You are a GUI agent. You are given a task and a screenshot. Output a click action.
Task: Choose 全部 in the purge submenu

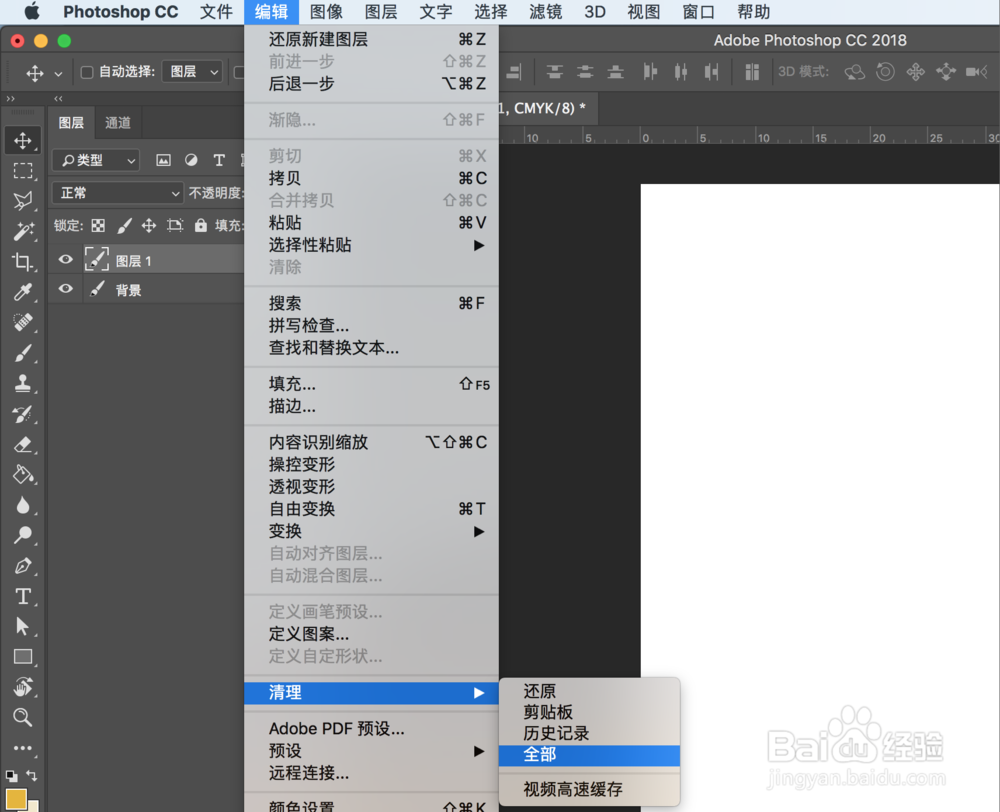pyautogui.click(x=589, y=755)
